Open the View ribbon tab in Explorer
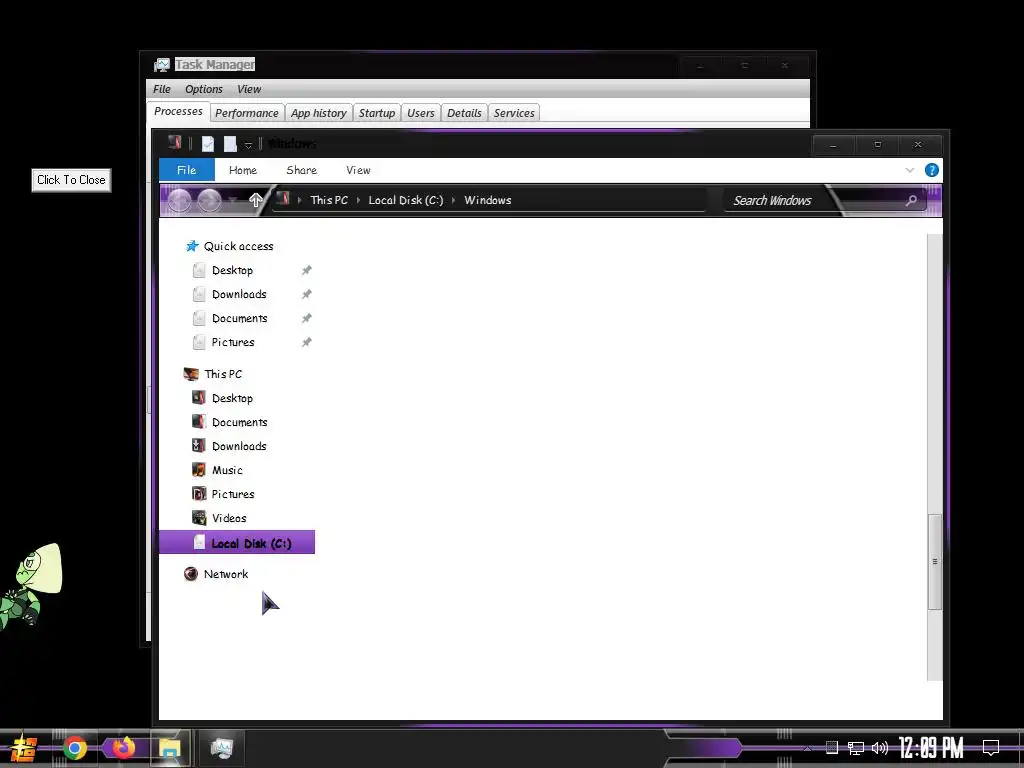 coord(359,170)
